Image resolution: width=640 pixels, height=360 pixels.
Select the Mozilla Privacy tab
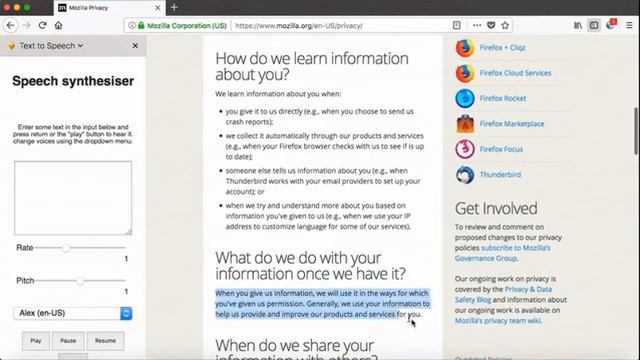tap(109, 8)
